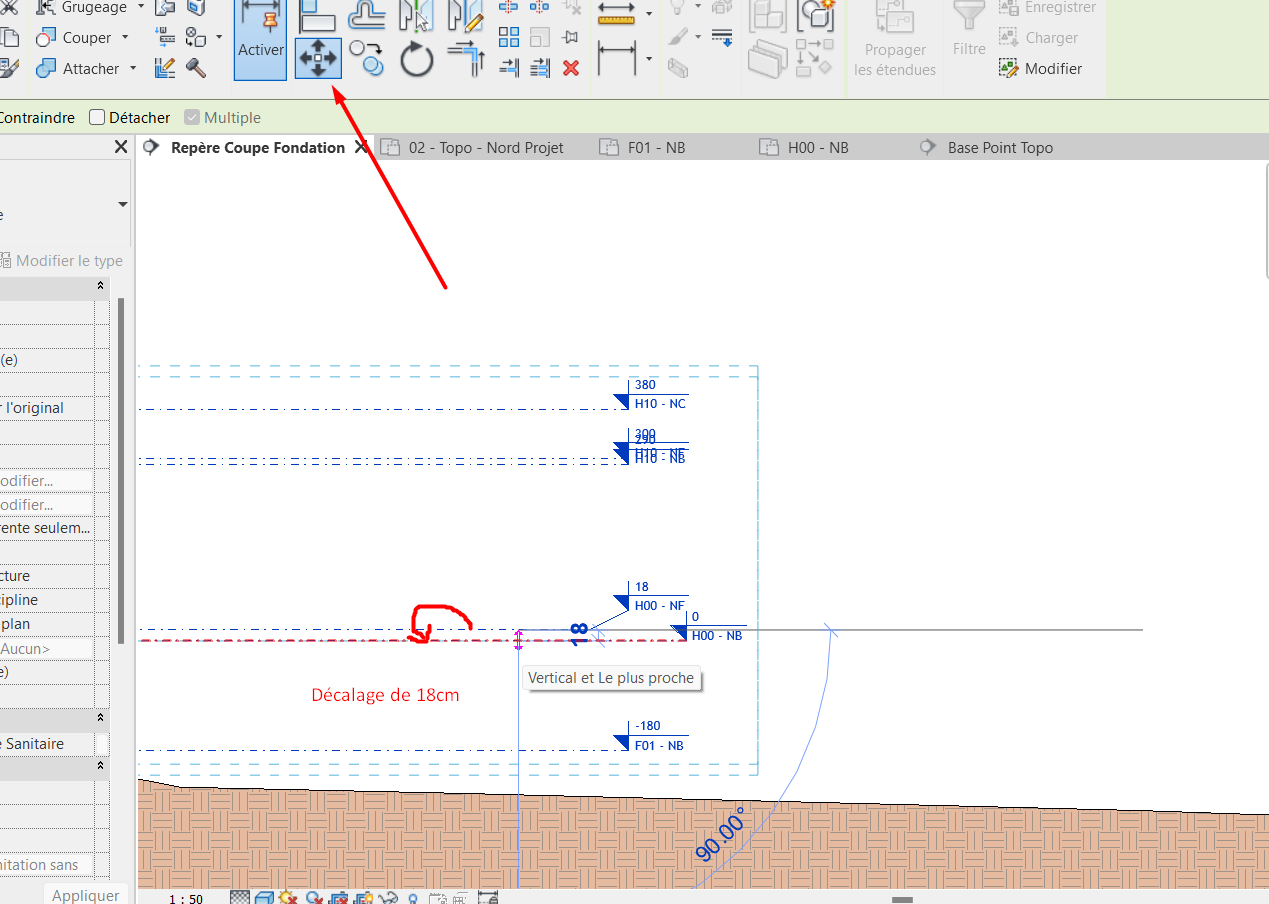Click the Pin element icon
Viewport: 1269px width, 904px height.
pos(571,38)
